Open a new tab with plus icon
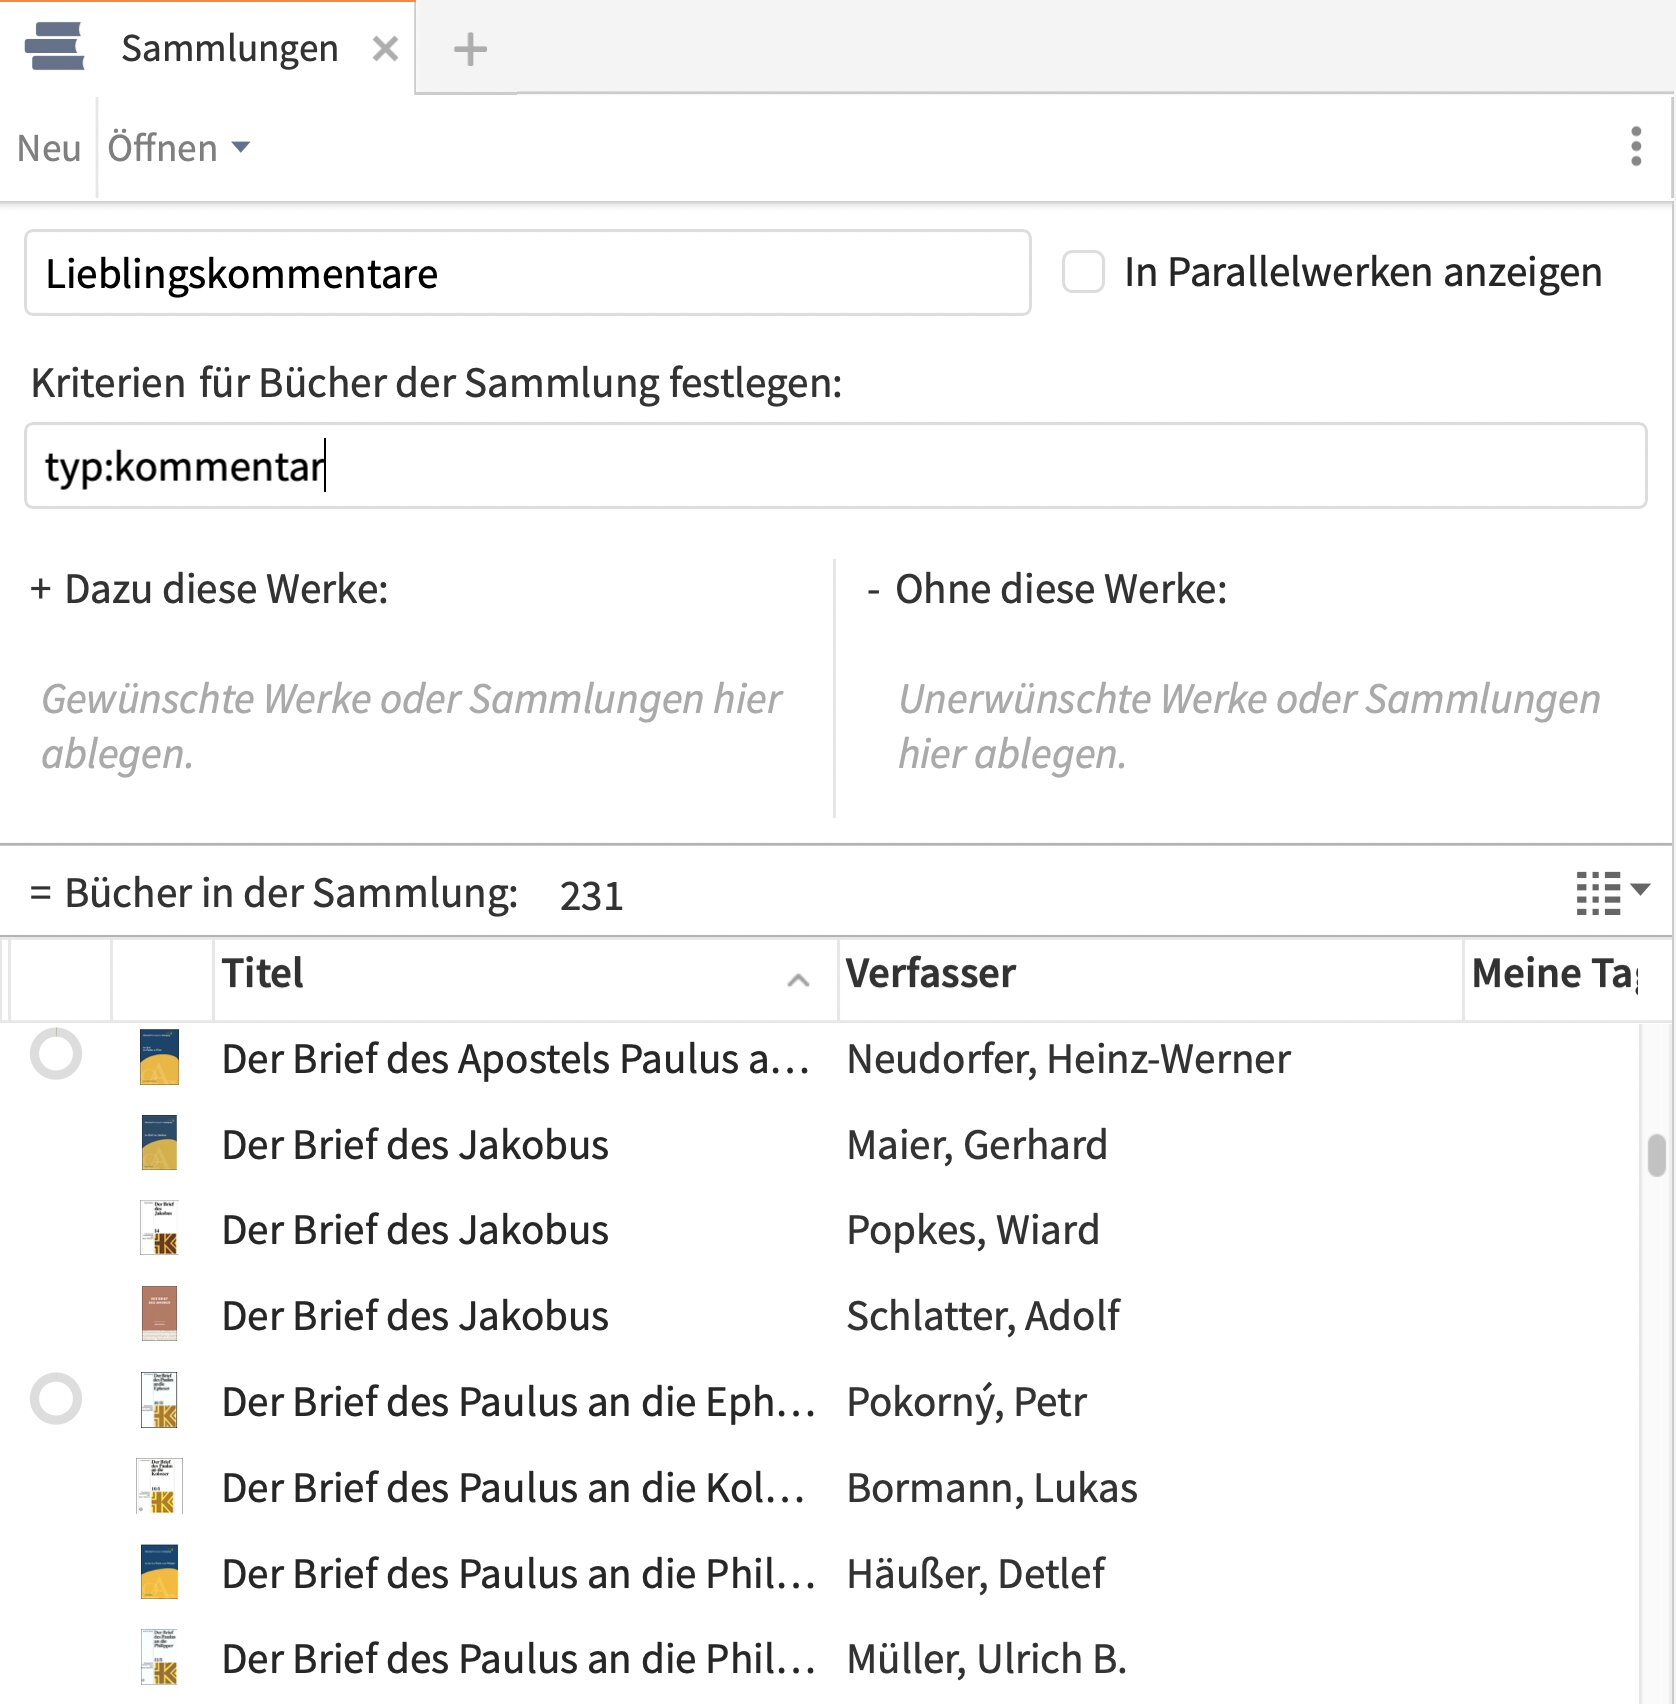Viewport: 1676px width, 1704px height. click(470, 49)
